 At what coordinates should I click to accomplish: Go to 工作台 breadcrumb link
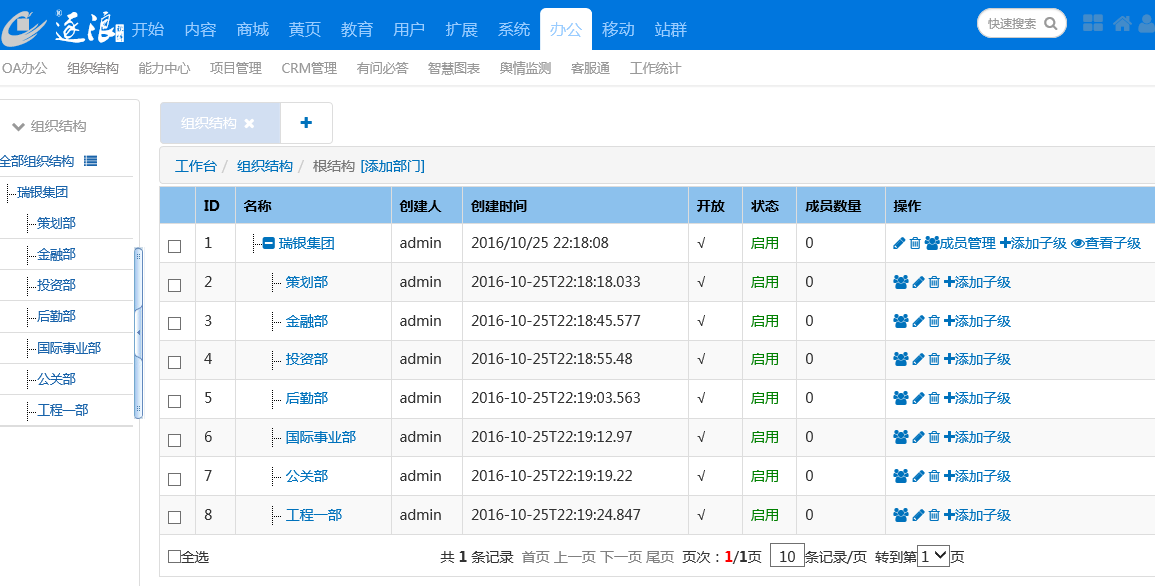pyautogui.click(x=196, y=166)
